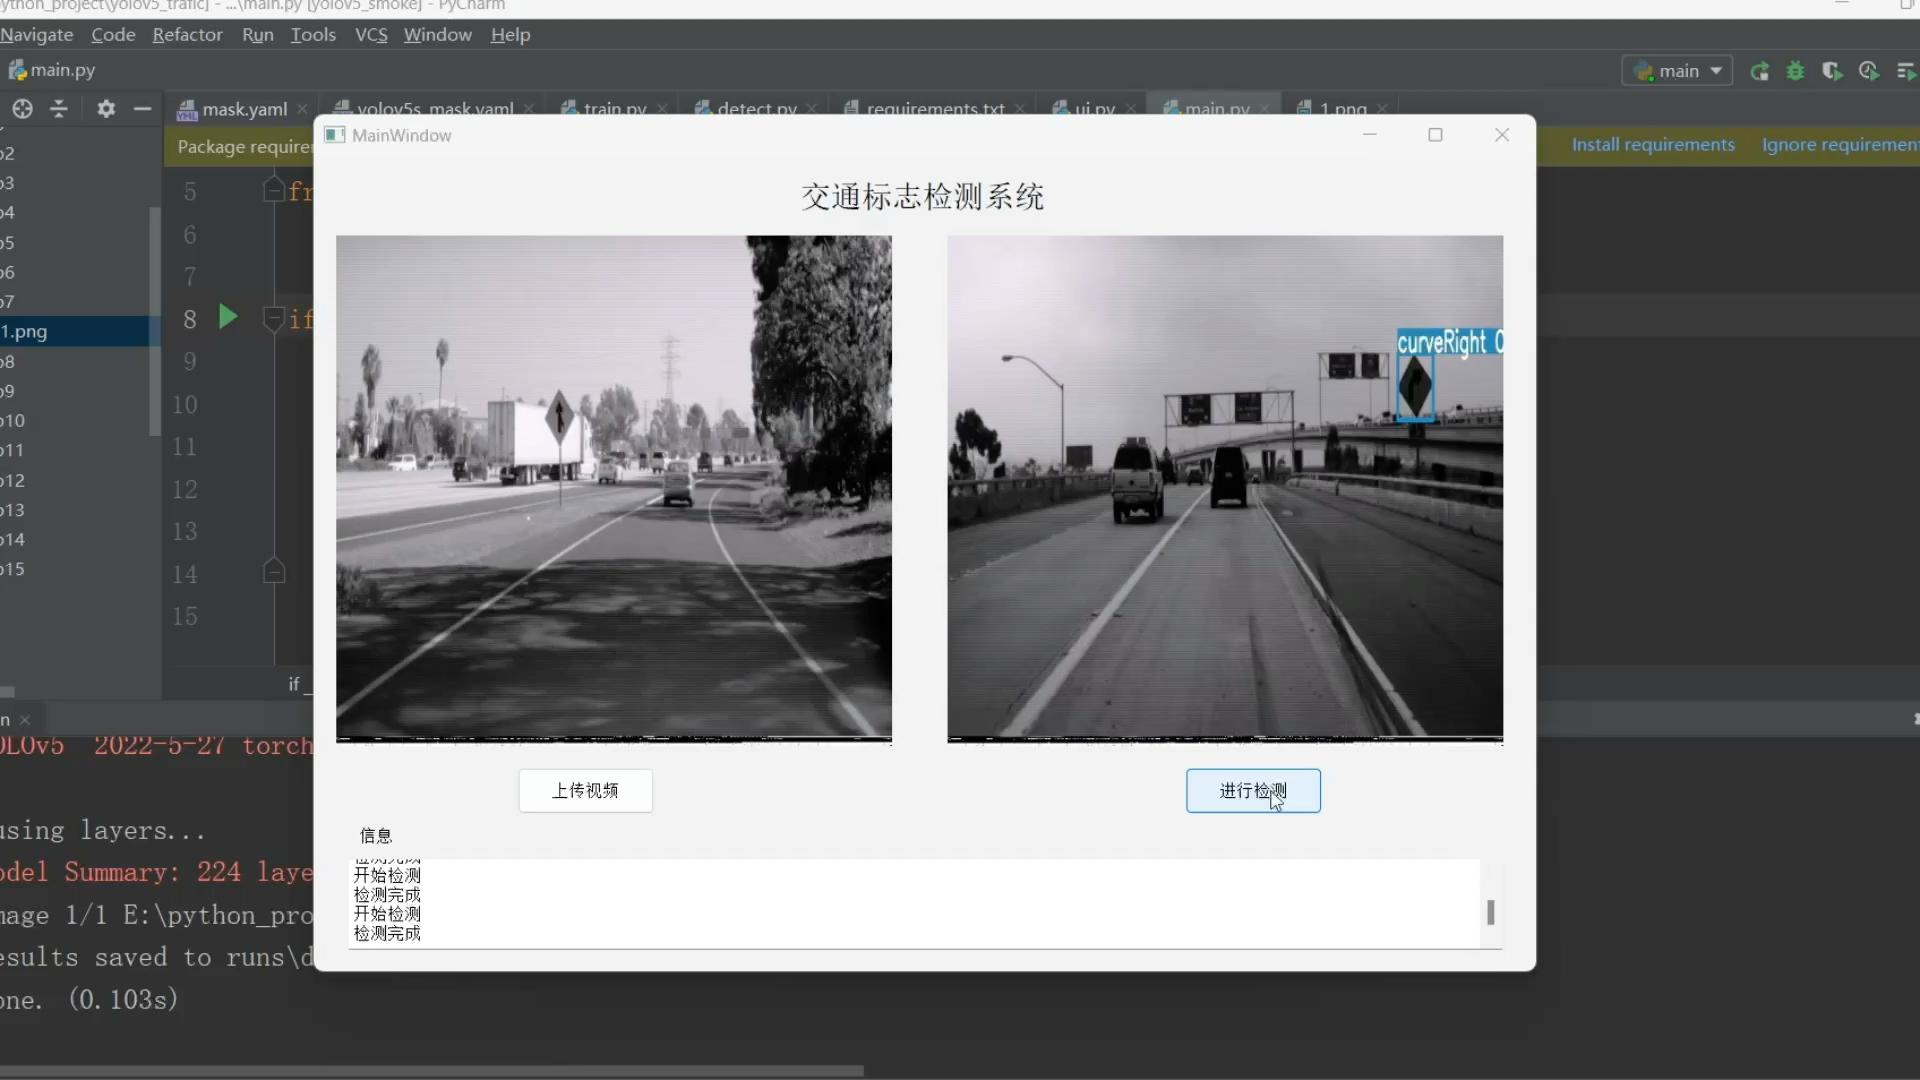1920x1080 pixels.
Task: Click Install requirements link
Action: pos(1652,145)
